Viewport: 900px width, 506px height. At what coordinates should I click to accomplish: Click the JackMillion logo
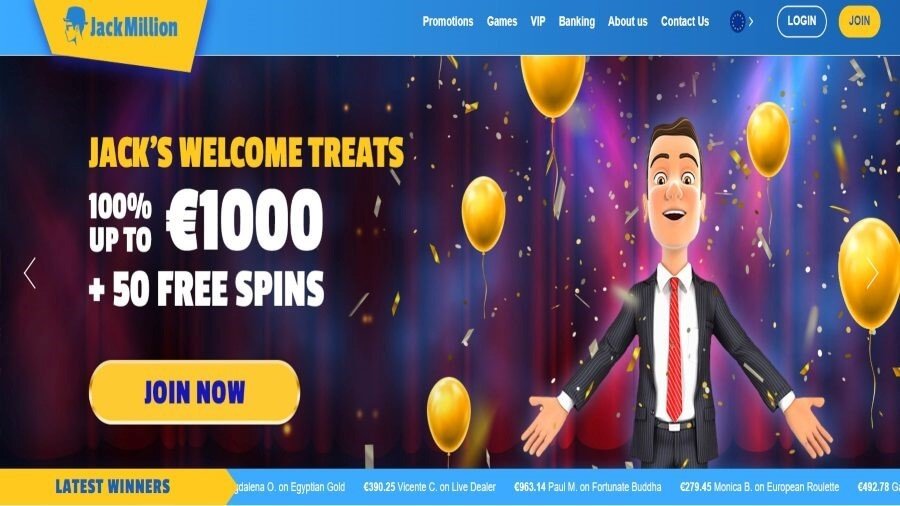coord(121,26)
